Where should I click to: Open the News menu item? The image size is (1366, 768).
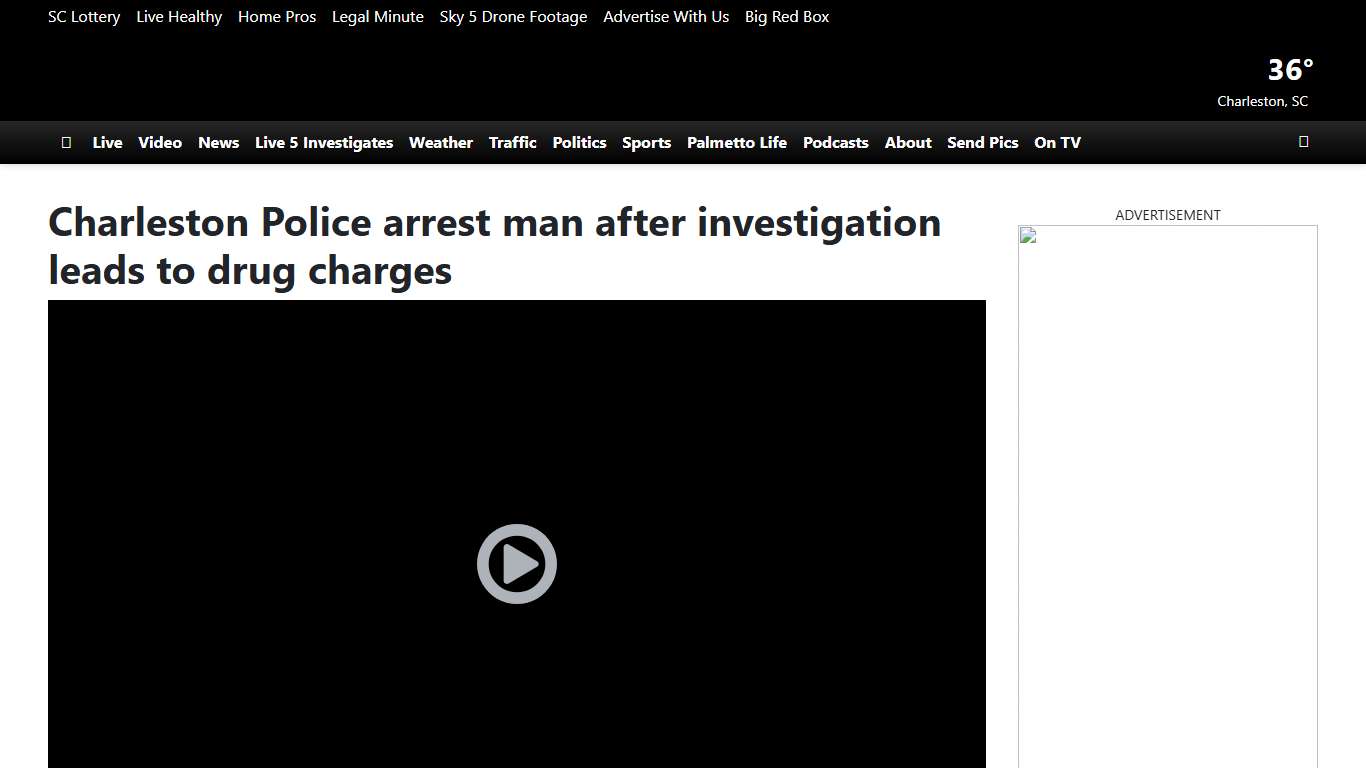[x=218, y=142]
